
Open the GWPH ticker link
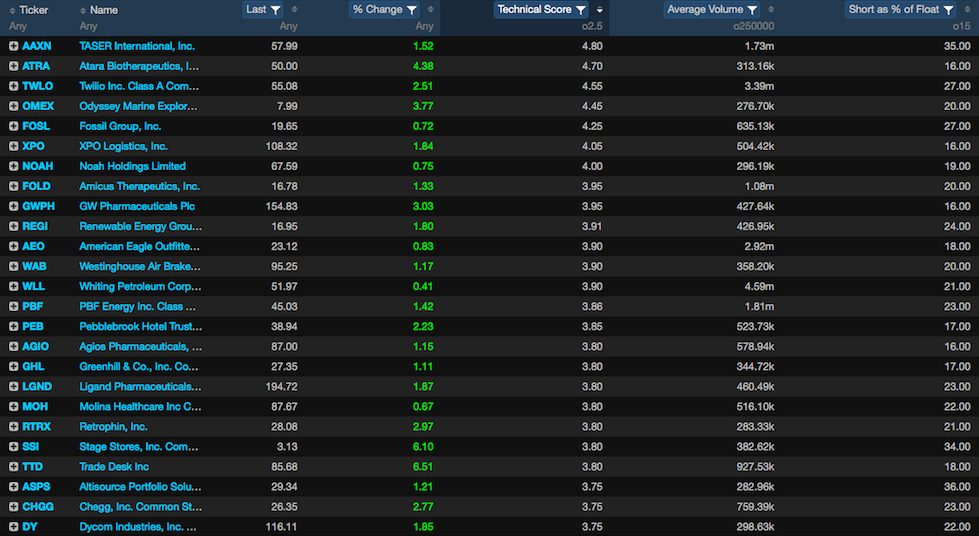point(39,206)
